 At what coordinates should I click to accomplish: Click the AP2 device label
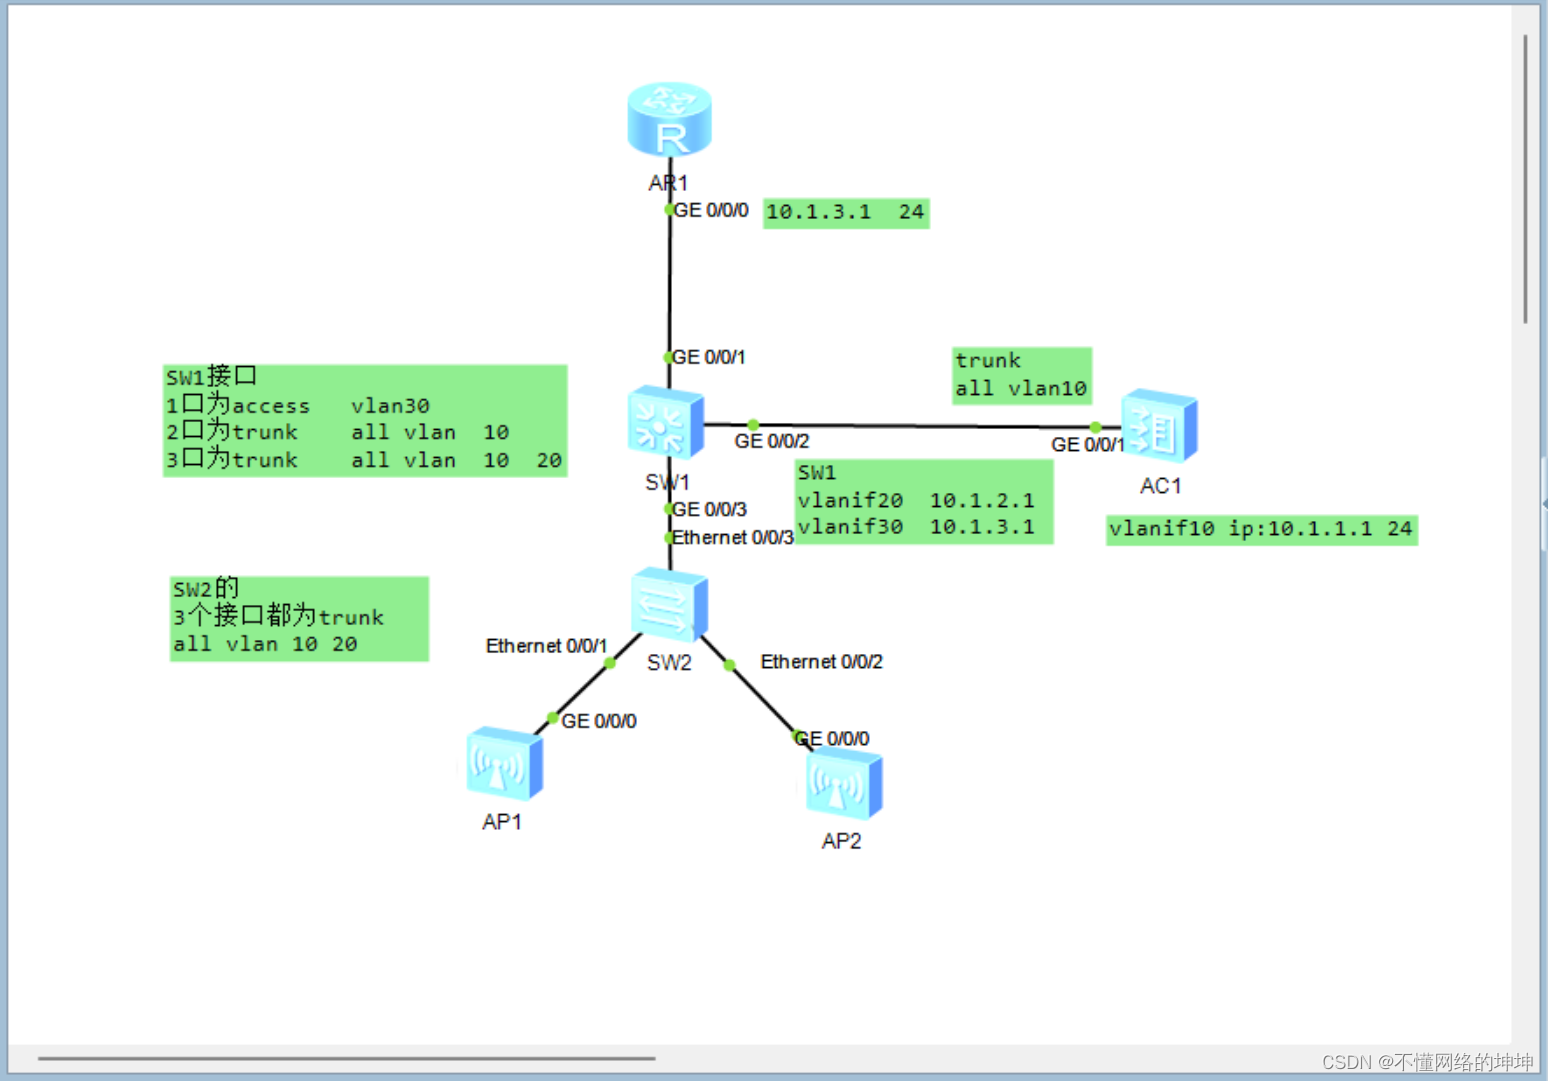841,841
